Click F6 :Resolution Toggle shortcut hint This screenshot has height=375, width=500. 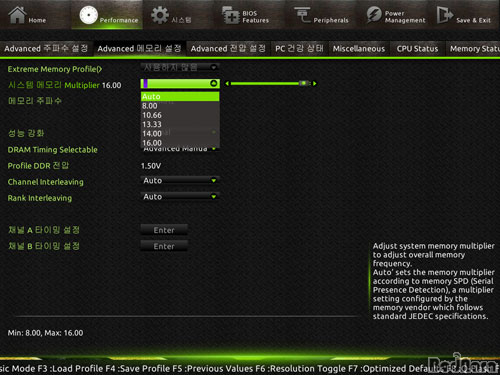pyautogui.click(x=301, y=369)
